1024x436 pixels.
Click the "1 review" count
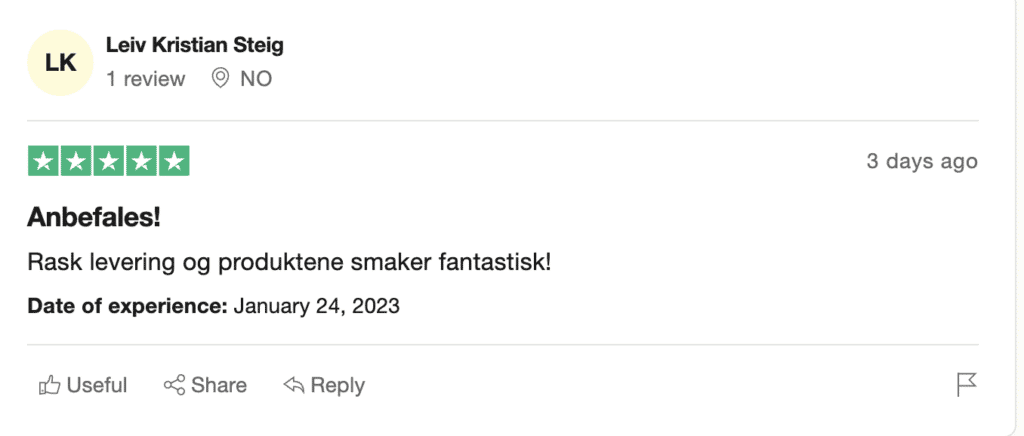(x=146, y=79)
